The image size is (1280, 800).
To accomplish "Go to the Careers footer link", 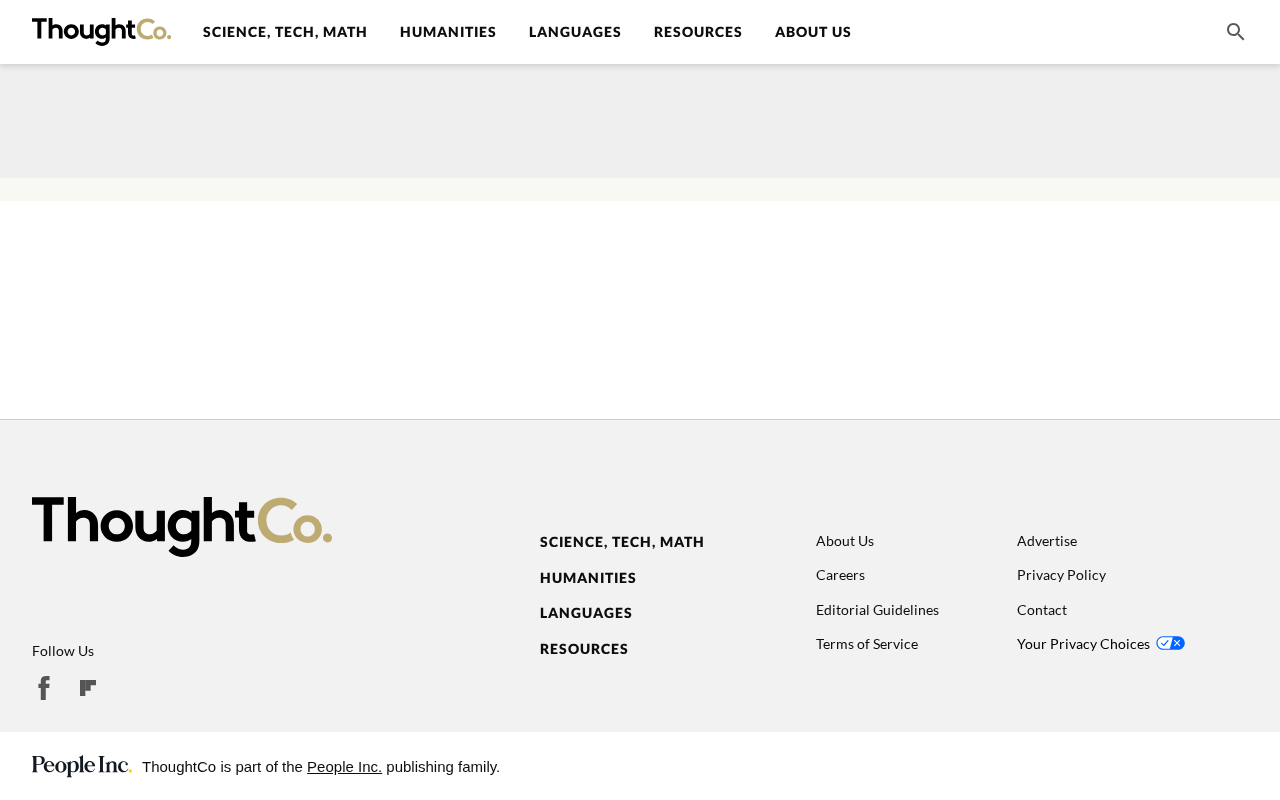I will click(x=840, y=575).
